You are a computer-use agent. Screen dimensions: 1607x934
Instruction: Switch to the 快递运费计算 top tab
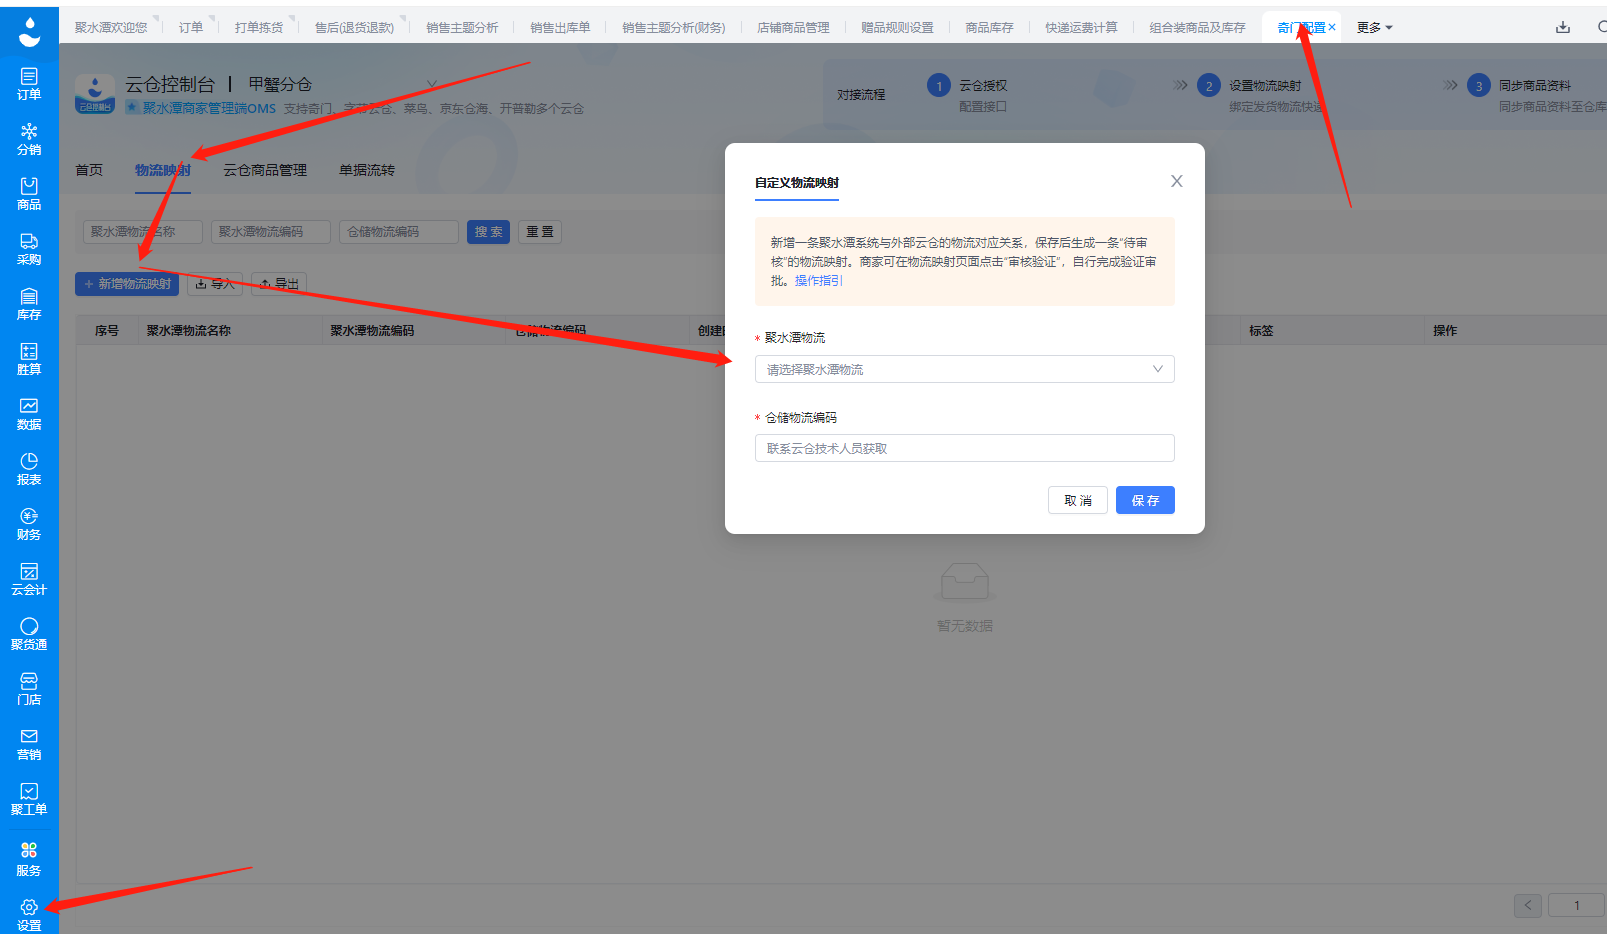point(1081,28)
